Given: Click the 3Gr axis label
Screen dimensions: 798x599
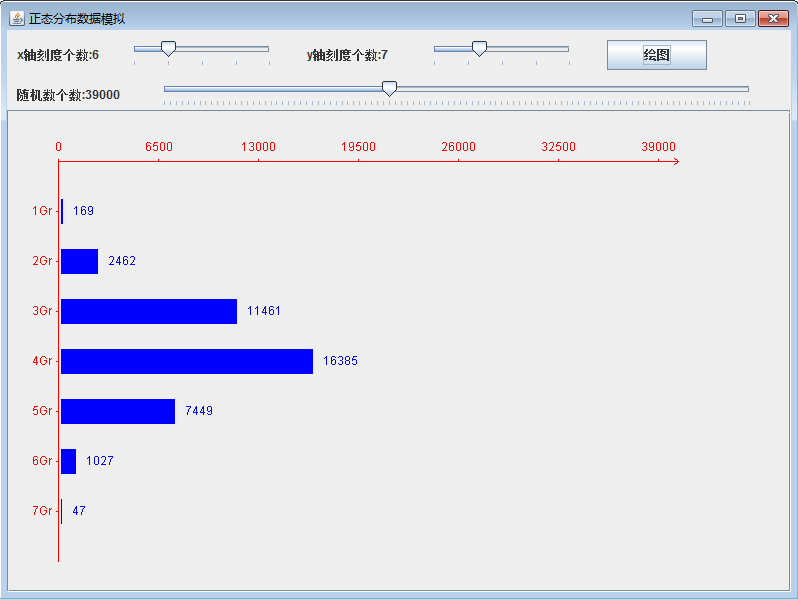Looking at the screenshot, I should click(x=42, y=311).
